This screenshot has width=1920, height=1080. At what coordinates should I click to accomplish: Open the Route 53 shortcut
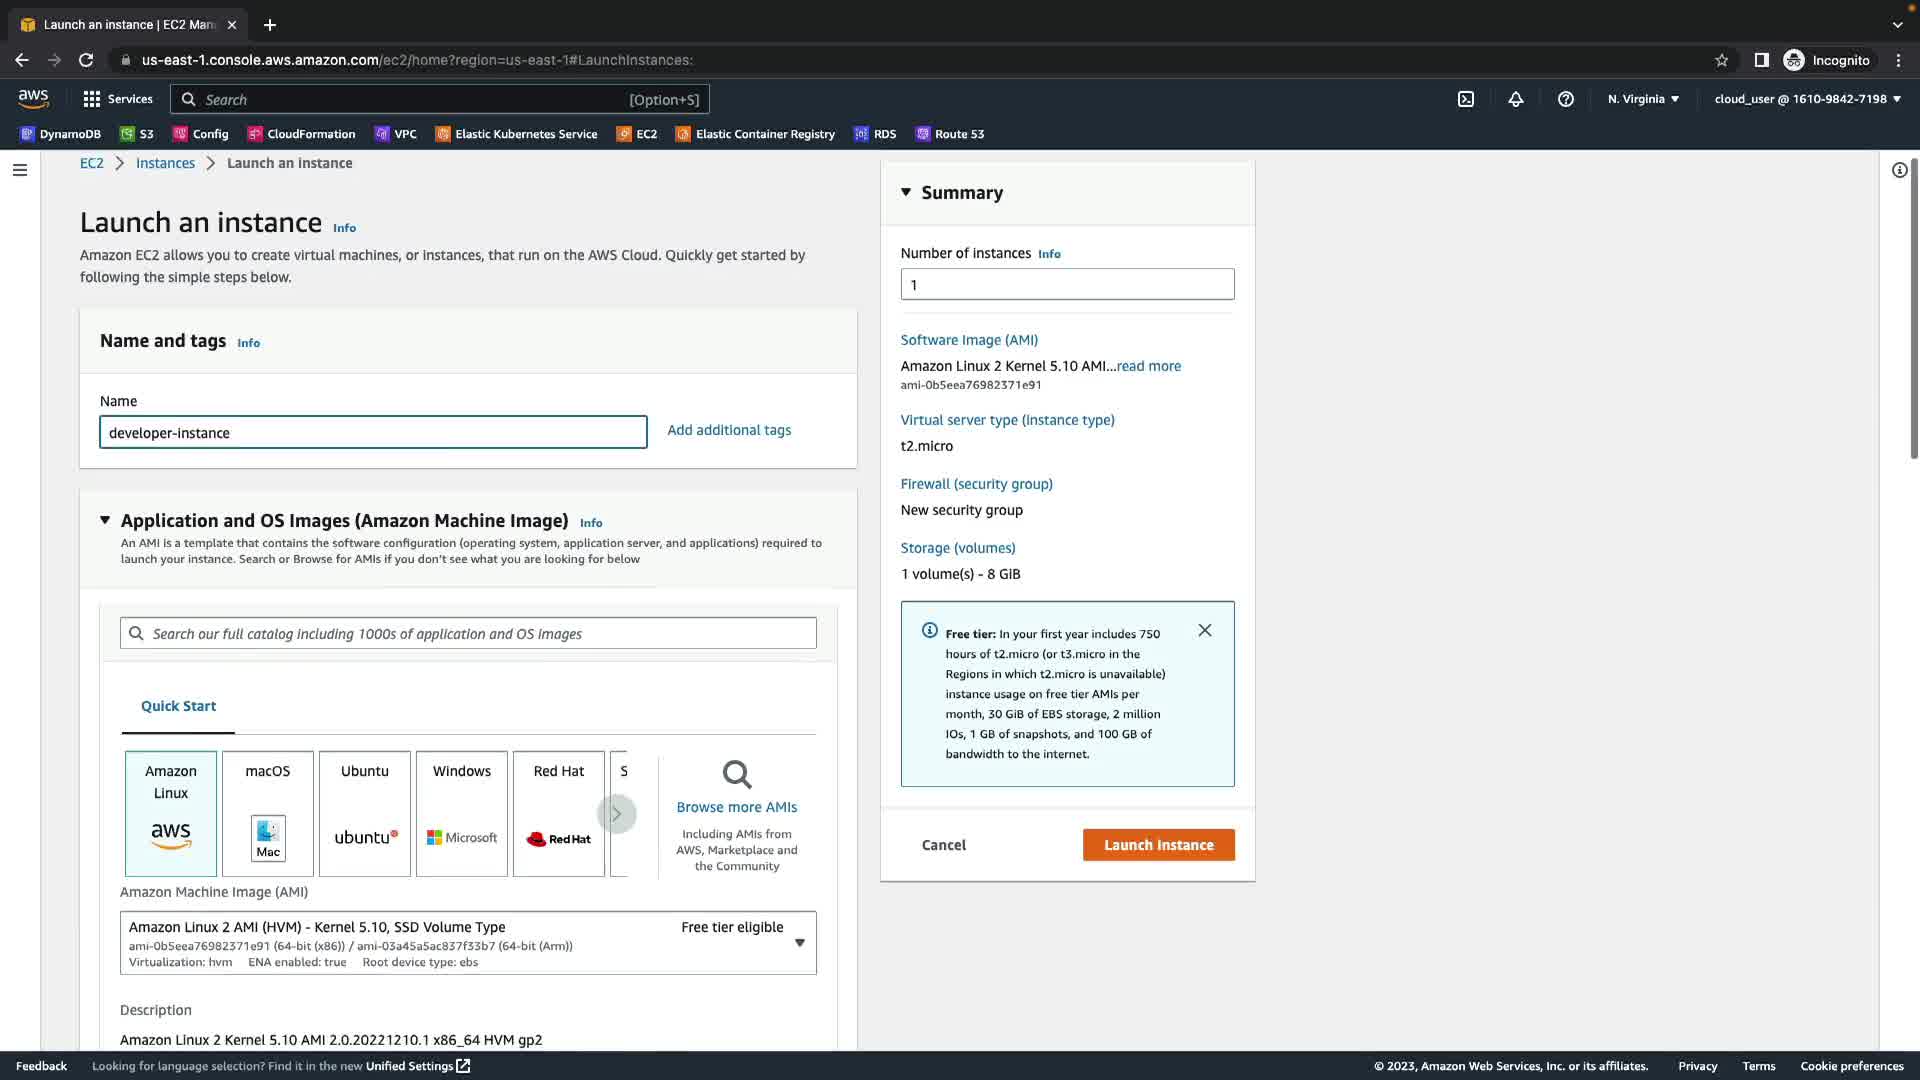click(950, 134)
